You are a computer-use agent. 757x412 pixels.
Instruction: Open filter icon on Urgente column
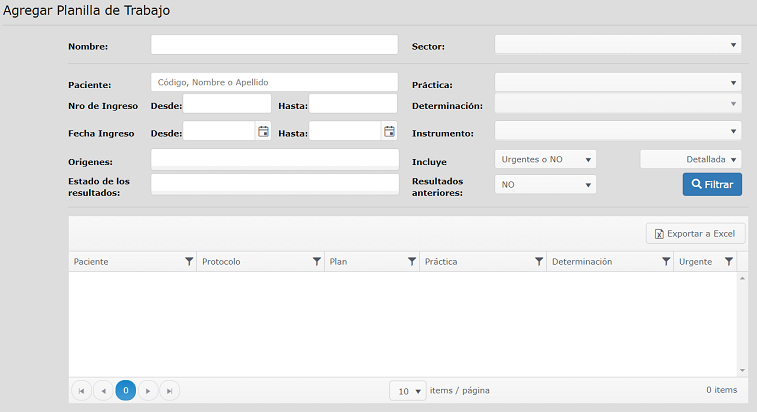pos(729,261)
